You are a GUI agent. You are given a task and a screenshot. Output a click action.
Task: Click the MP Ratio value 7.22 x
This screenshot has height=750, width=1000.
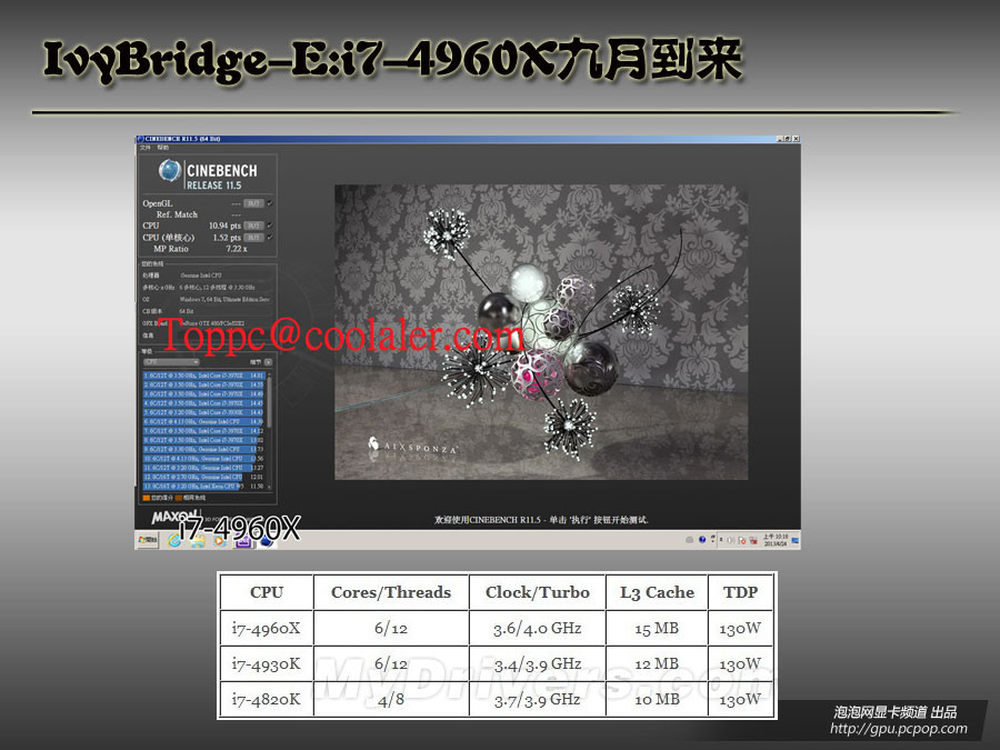[236, 249]
